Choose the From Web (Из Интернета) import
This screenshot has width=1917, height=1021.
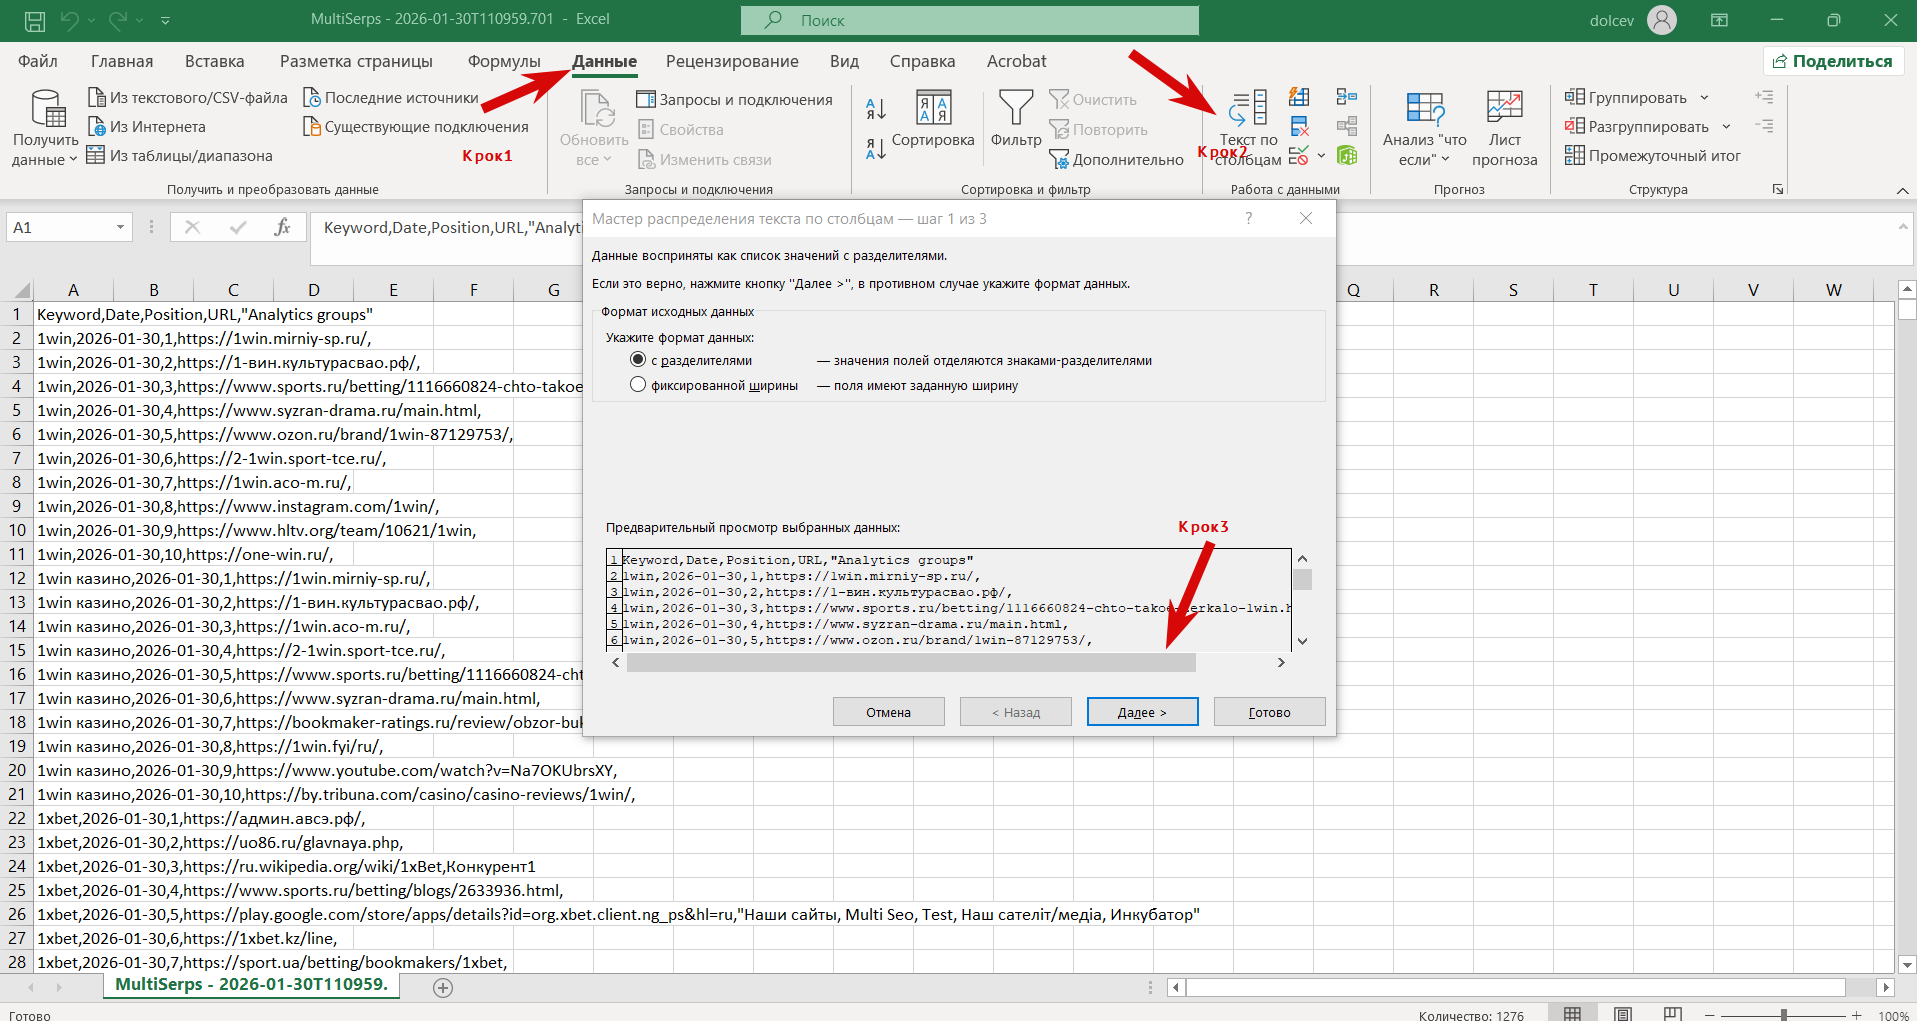click(146, 126)
